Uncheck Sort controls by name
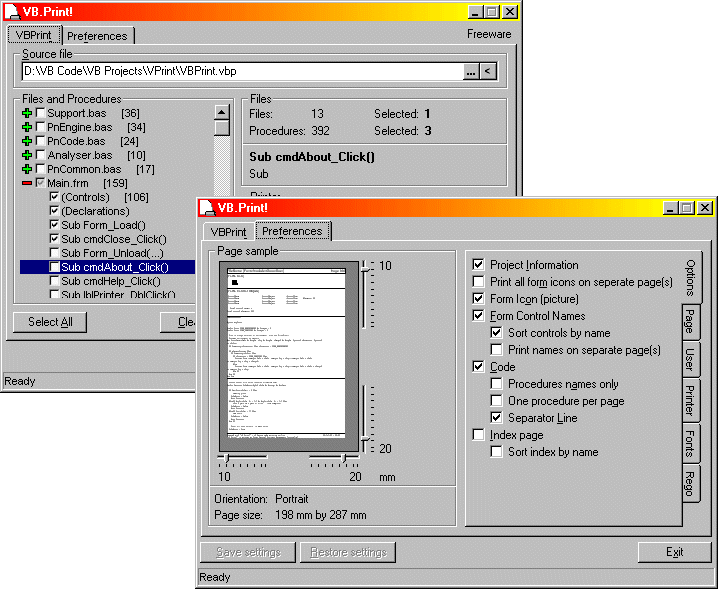The width and height of the screenshot is (719, 589). point(496,333)
